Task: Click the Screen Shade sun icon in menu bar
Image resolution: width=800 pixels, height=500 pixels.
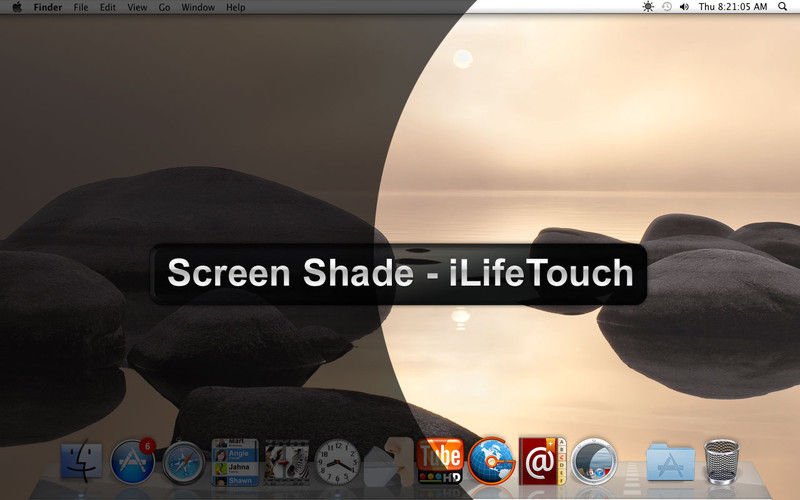Action: (648, 7)
